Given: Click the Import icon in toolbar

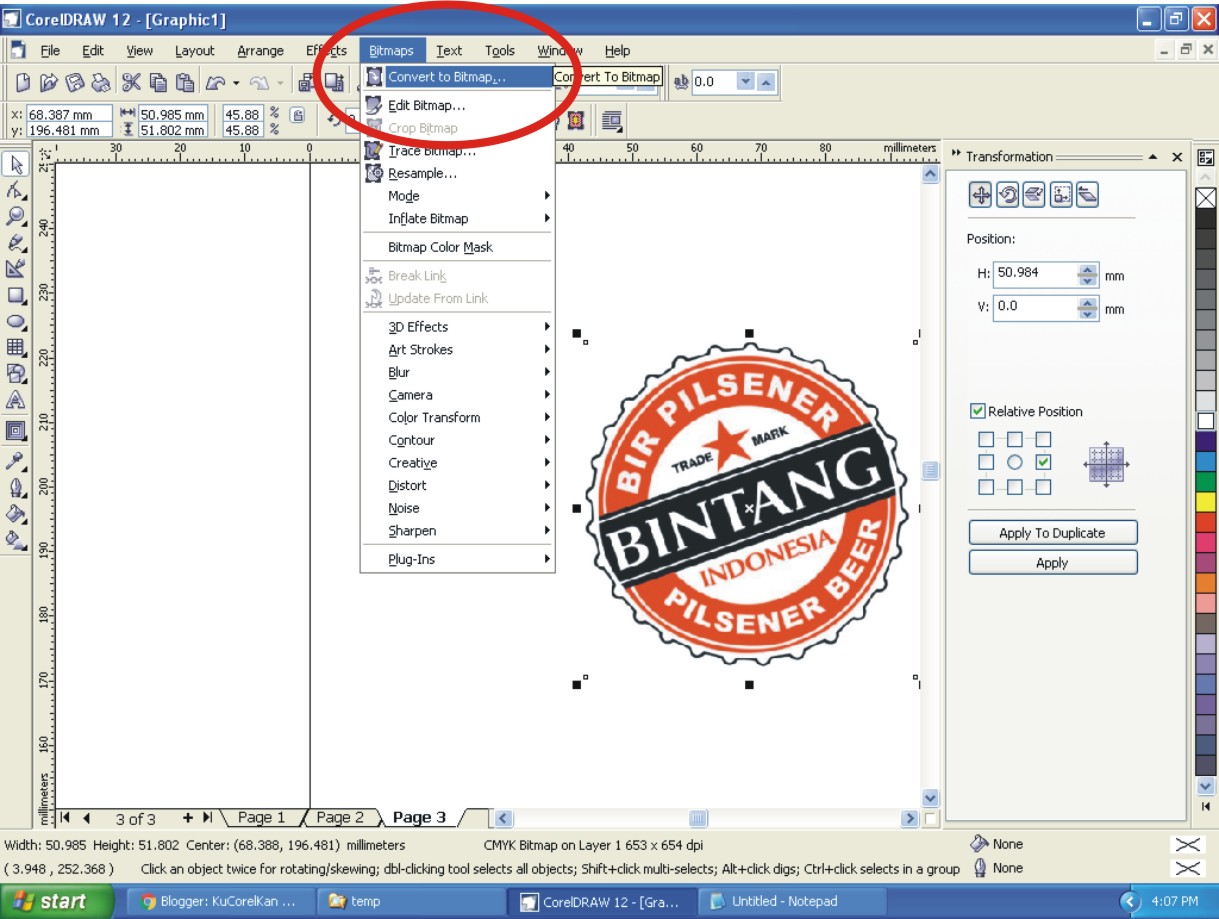Looking at the screenshot, I should tap(308, 83).
